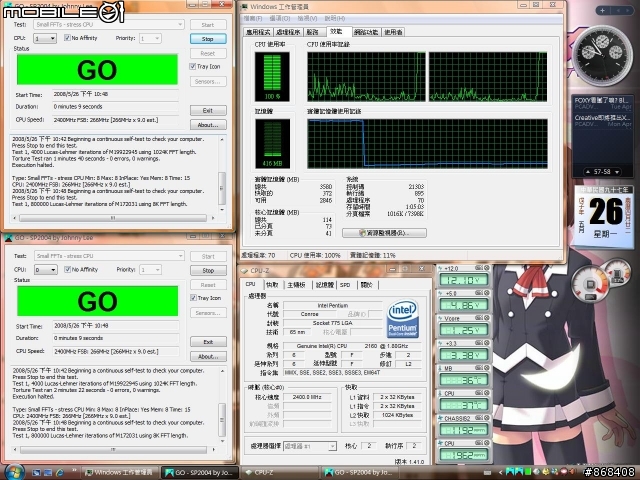Open the 說明(H) menu in Task Manager
The height and width of the screenshot is (480, 640).
tap(335, 18)
